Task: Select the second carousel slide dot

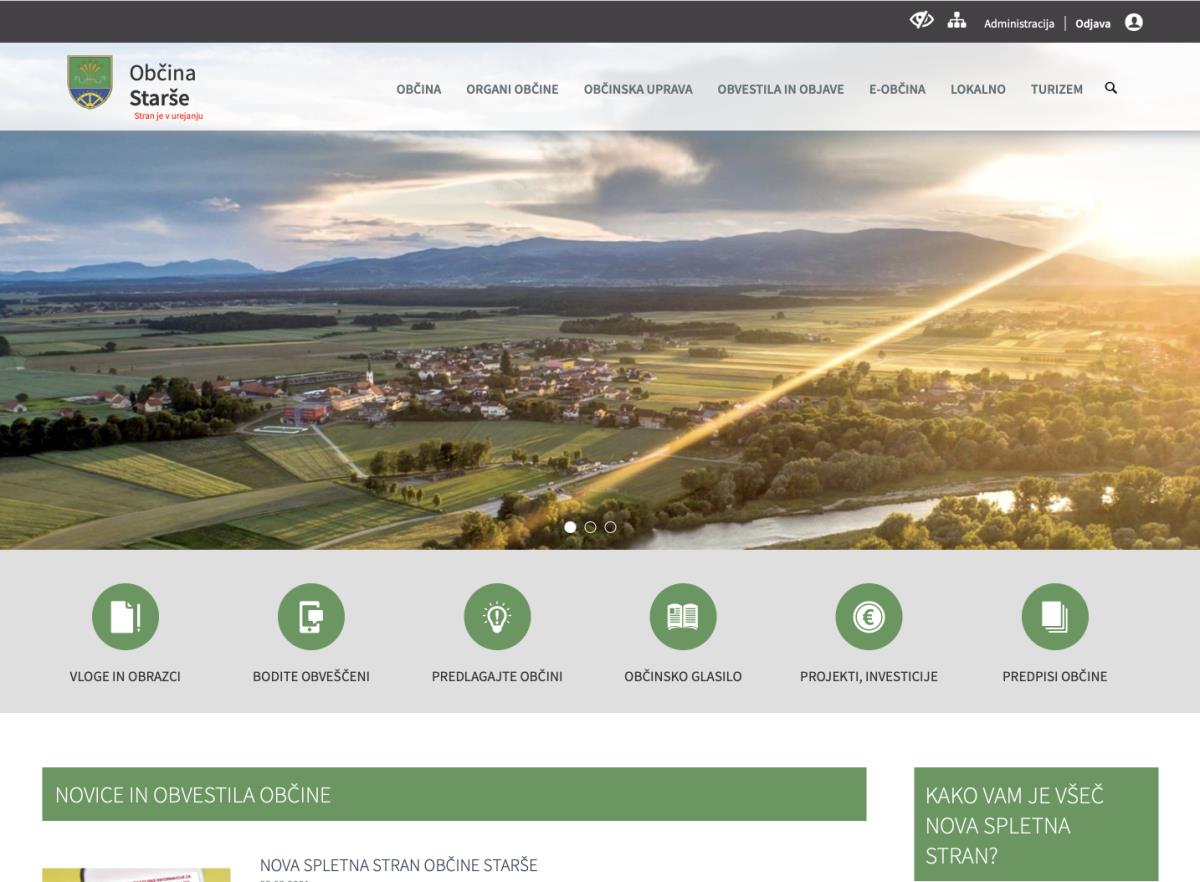Action: point(590,527)
